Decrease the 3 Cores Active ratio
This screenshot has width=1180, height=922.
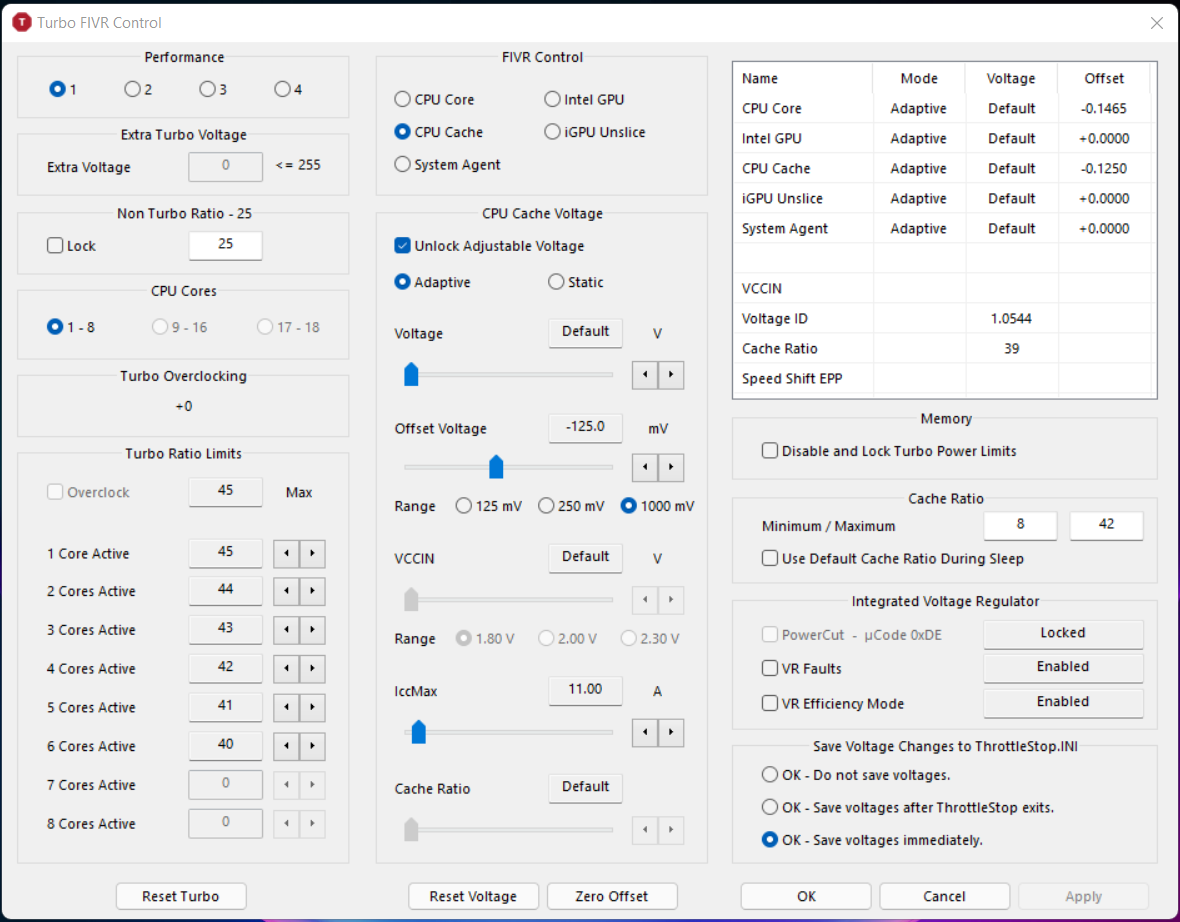click(x=287, y=630)
